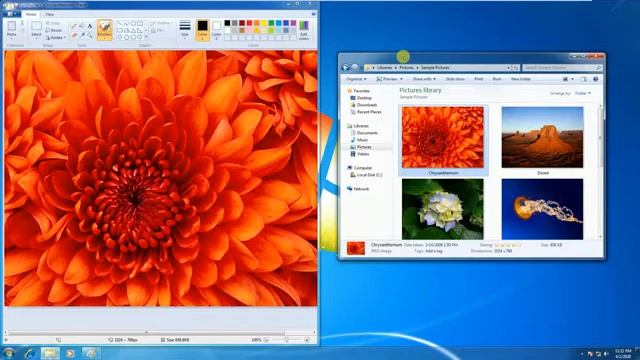640x360 pixels.
Task: Pick the black color swatch
Action: tap(227, 23)
